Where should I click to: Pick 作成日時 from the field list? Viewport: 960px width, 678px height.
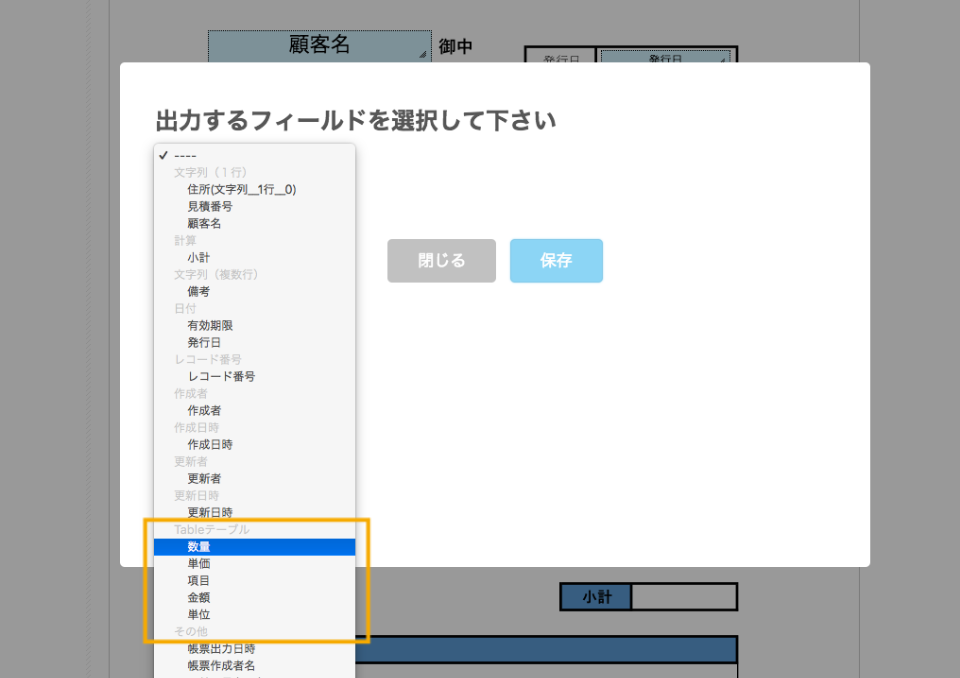tap(210, 444)
